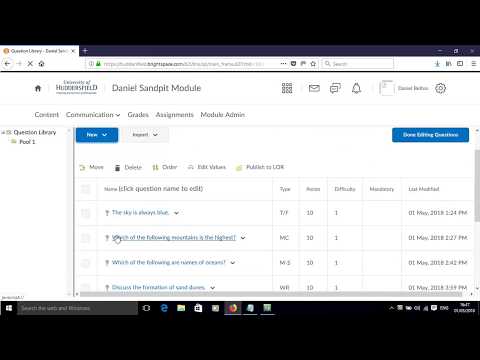Go to Assignments in the navbar
The width and height of the screenshot is (480, 360).
pos(174,115)
